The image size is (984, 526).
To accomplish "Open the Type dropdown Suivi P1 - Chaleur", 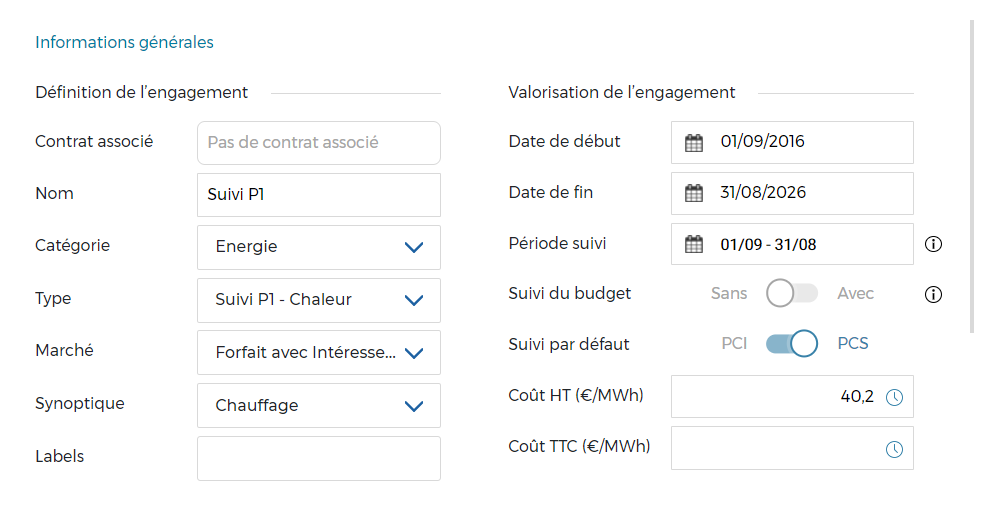I will tap(318, 300).
